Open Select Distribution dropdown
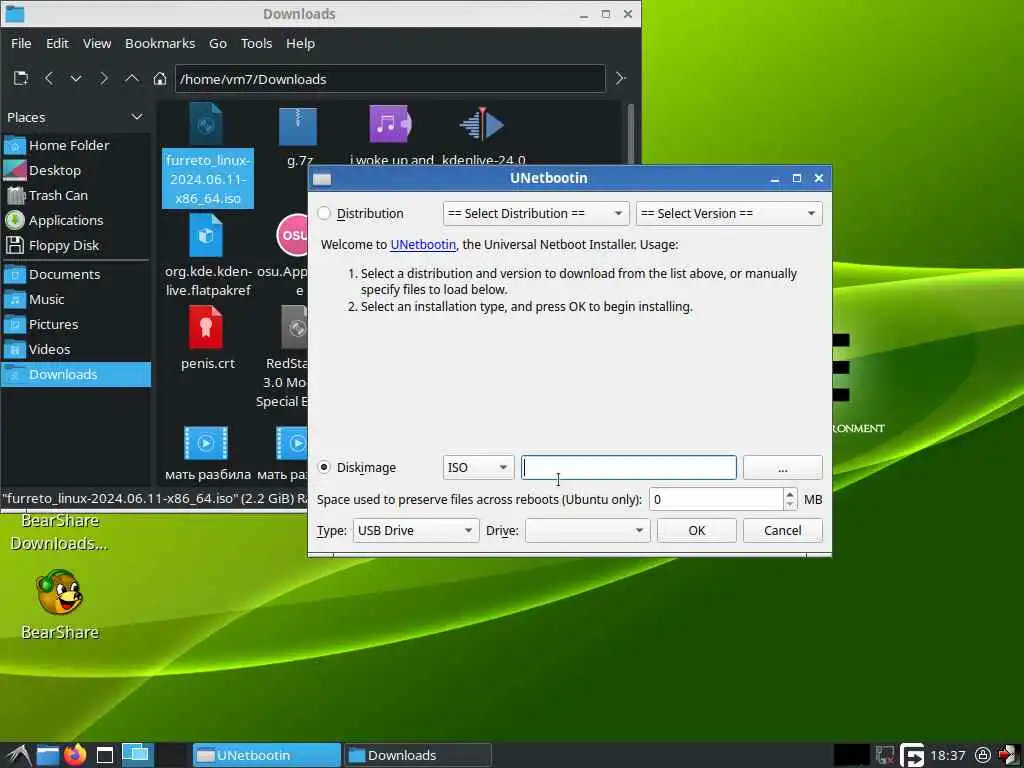Screen dimensions: 1024x768 coord(536,214)
